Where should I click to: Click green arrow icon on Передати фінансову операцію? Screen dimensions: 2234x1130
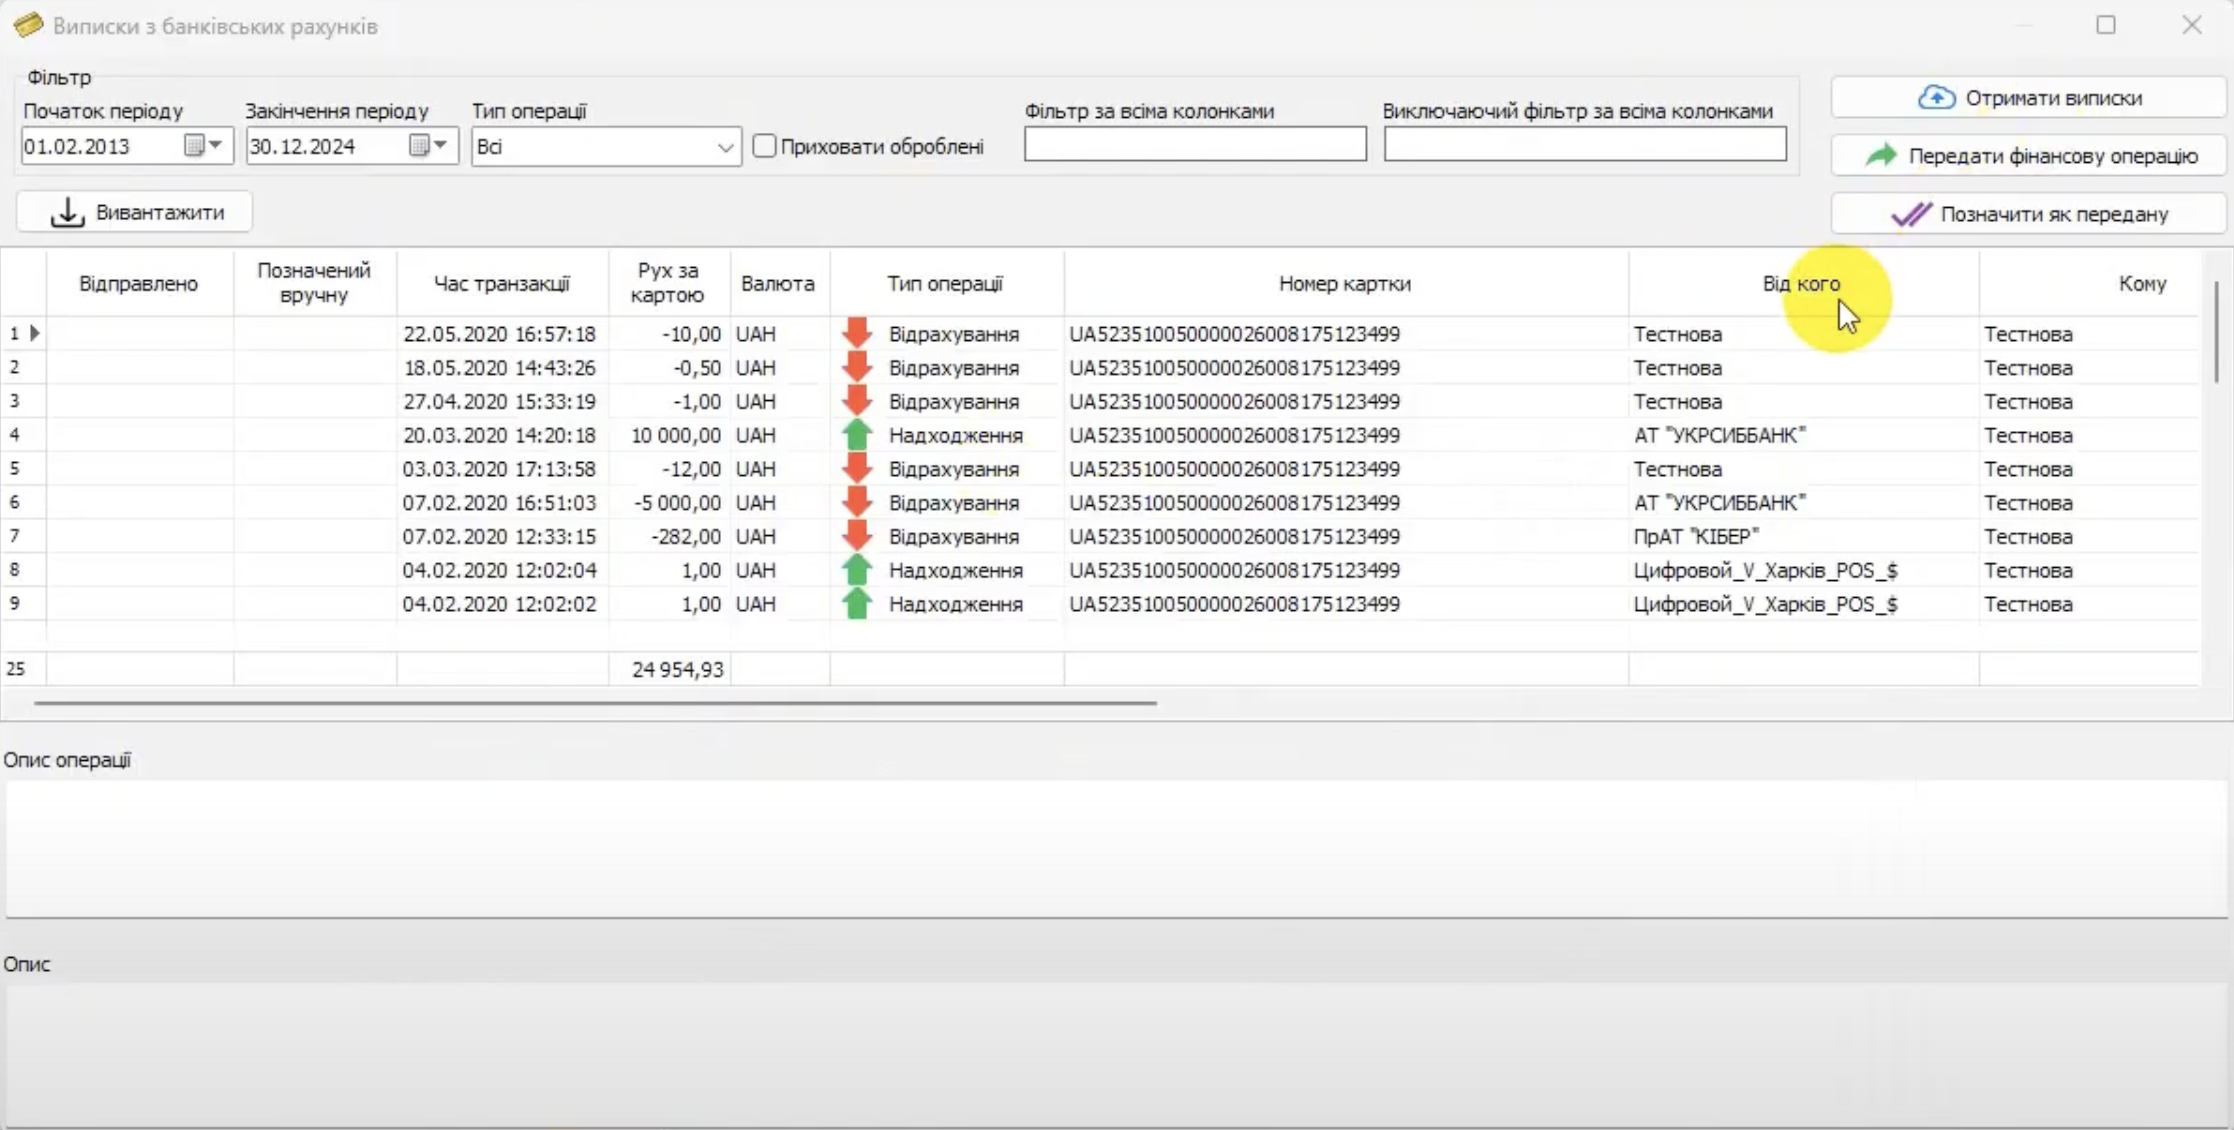click(x=1881, y=156)
